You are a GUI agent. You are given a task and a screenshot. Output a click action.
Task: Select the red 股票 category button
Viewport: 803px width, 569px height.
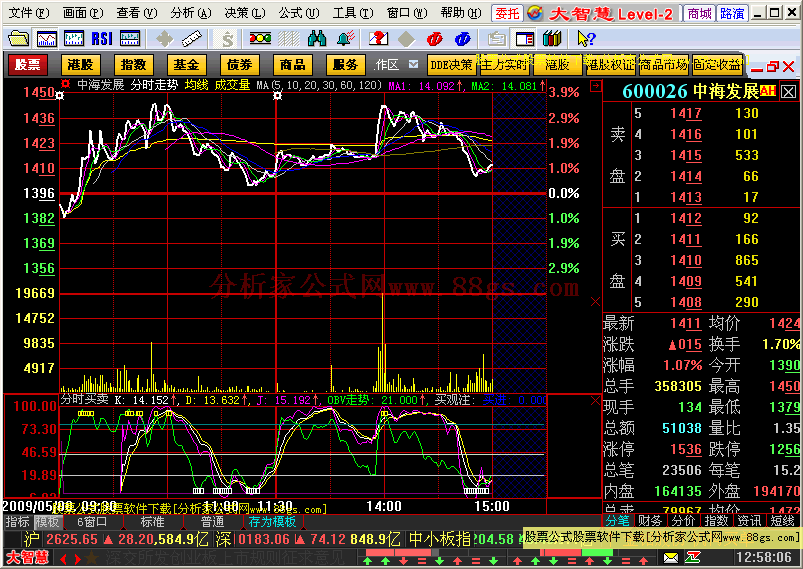28,65
